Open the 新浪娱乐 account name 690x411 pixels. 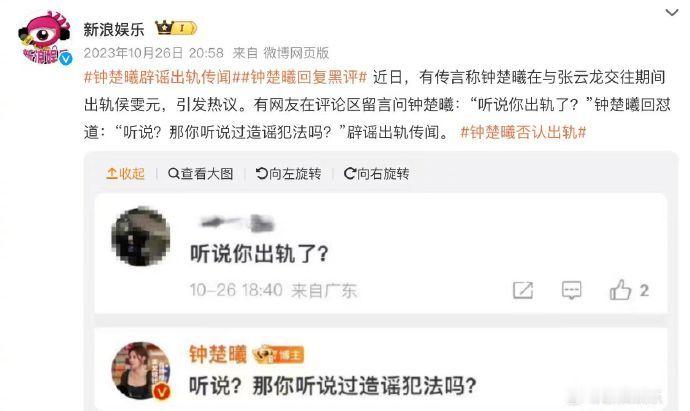[x=114, y=29]
